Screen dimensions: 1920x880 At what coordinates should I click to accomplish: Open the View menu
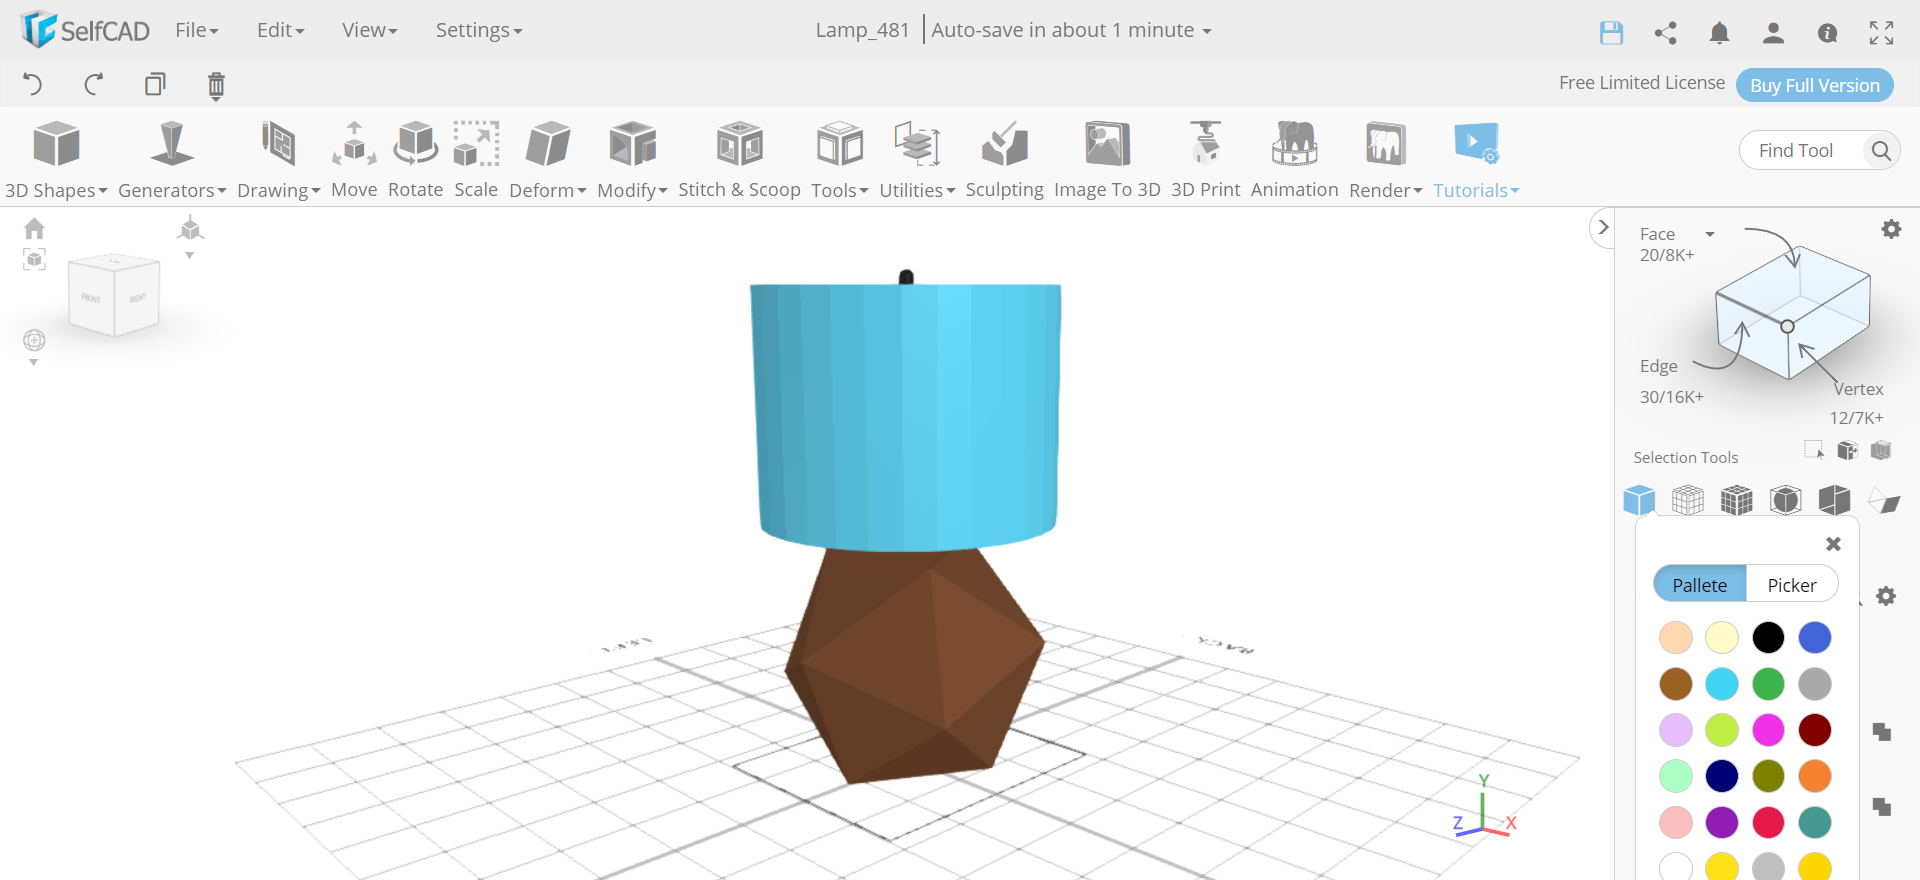[370, 30]
